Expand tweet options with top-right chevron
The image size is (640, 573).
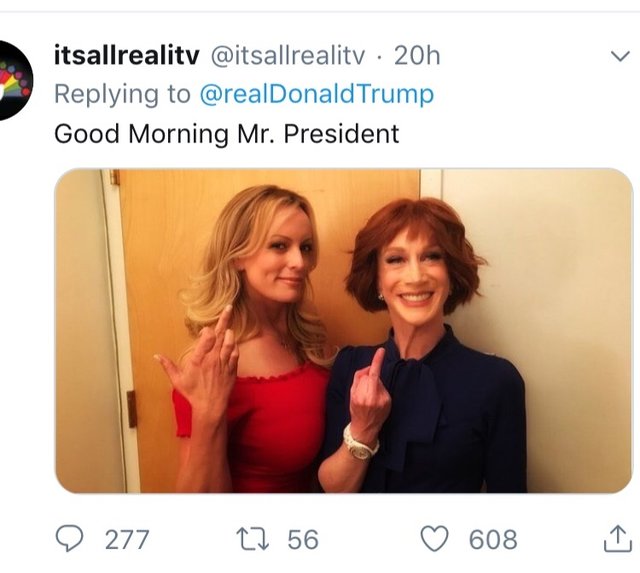619,57
